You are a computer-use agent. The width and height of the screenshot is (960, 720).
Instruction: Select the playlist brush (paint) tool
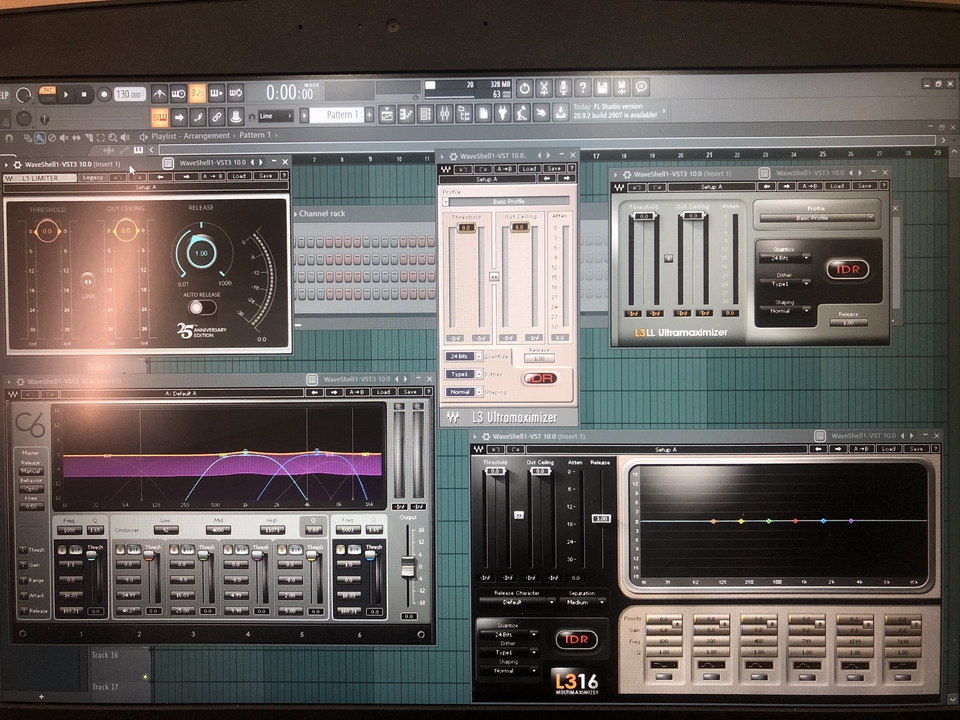point(40,138)
